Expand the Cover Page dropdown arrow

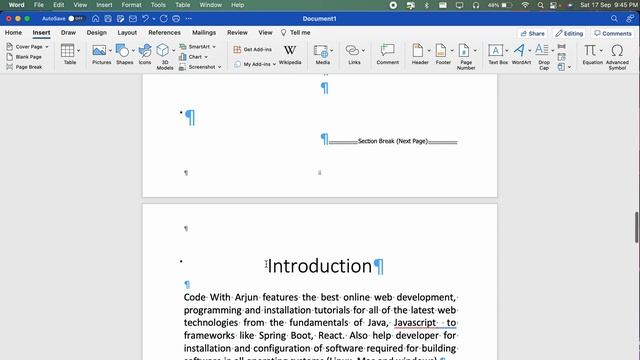[47, 47]
